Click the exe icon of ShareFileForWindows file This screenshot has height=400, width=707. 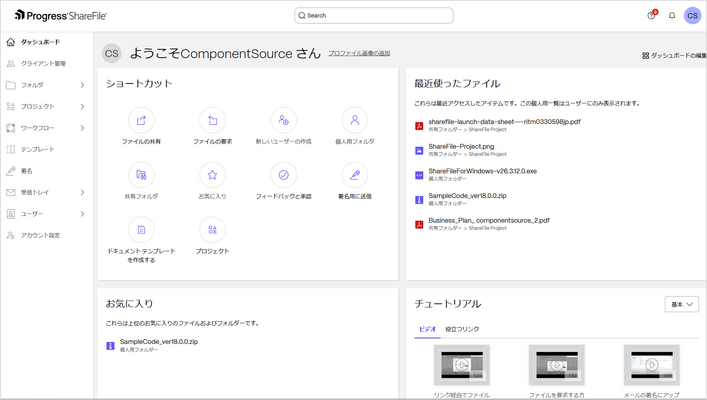[419, 175]
